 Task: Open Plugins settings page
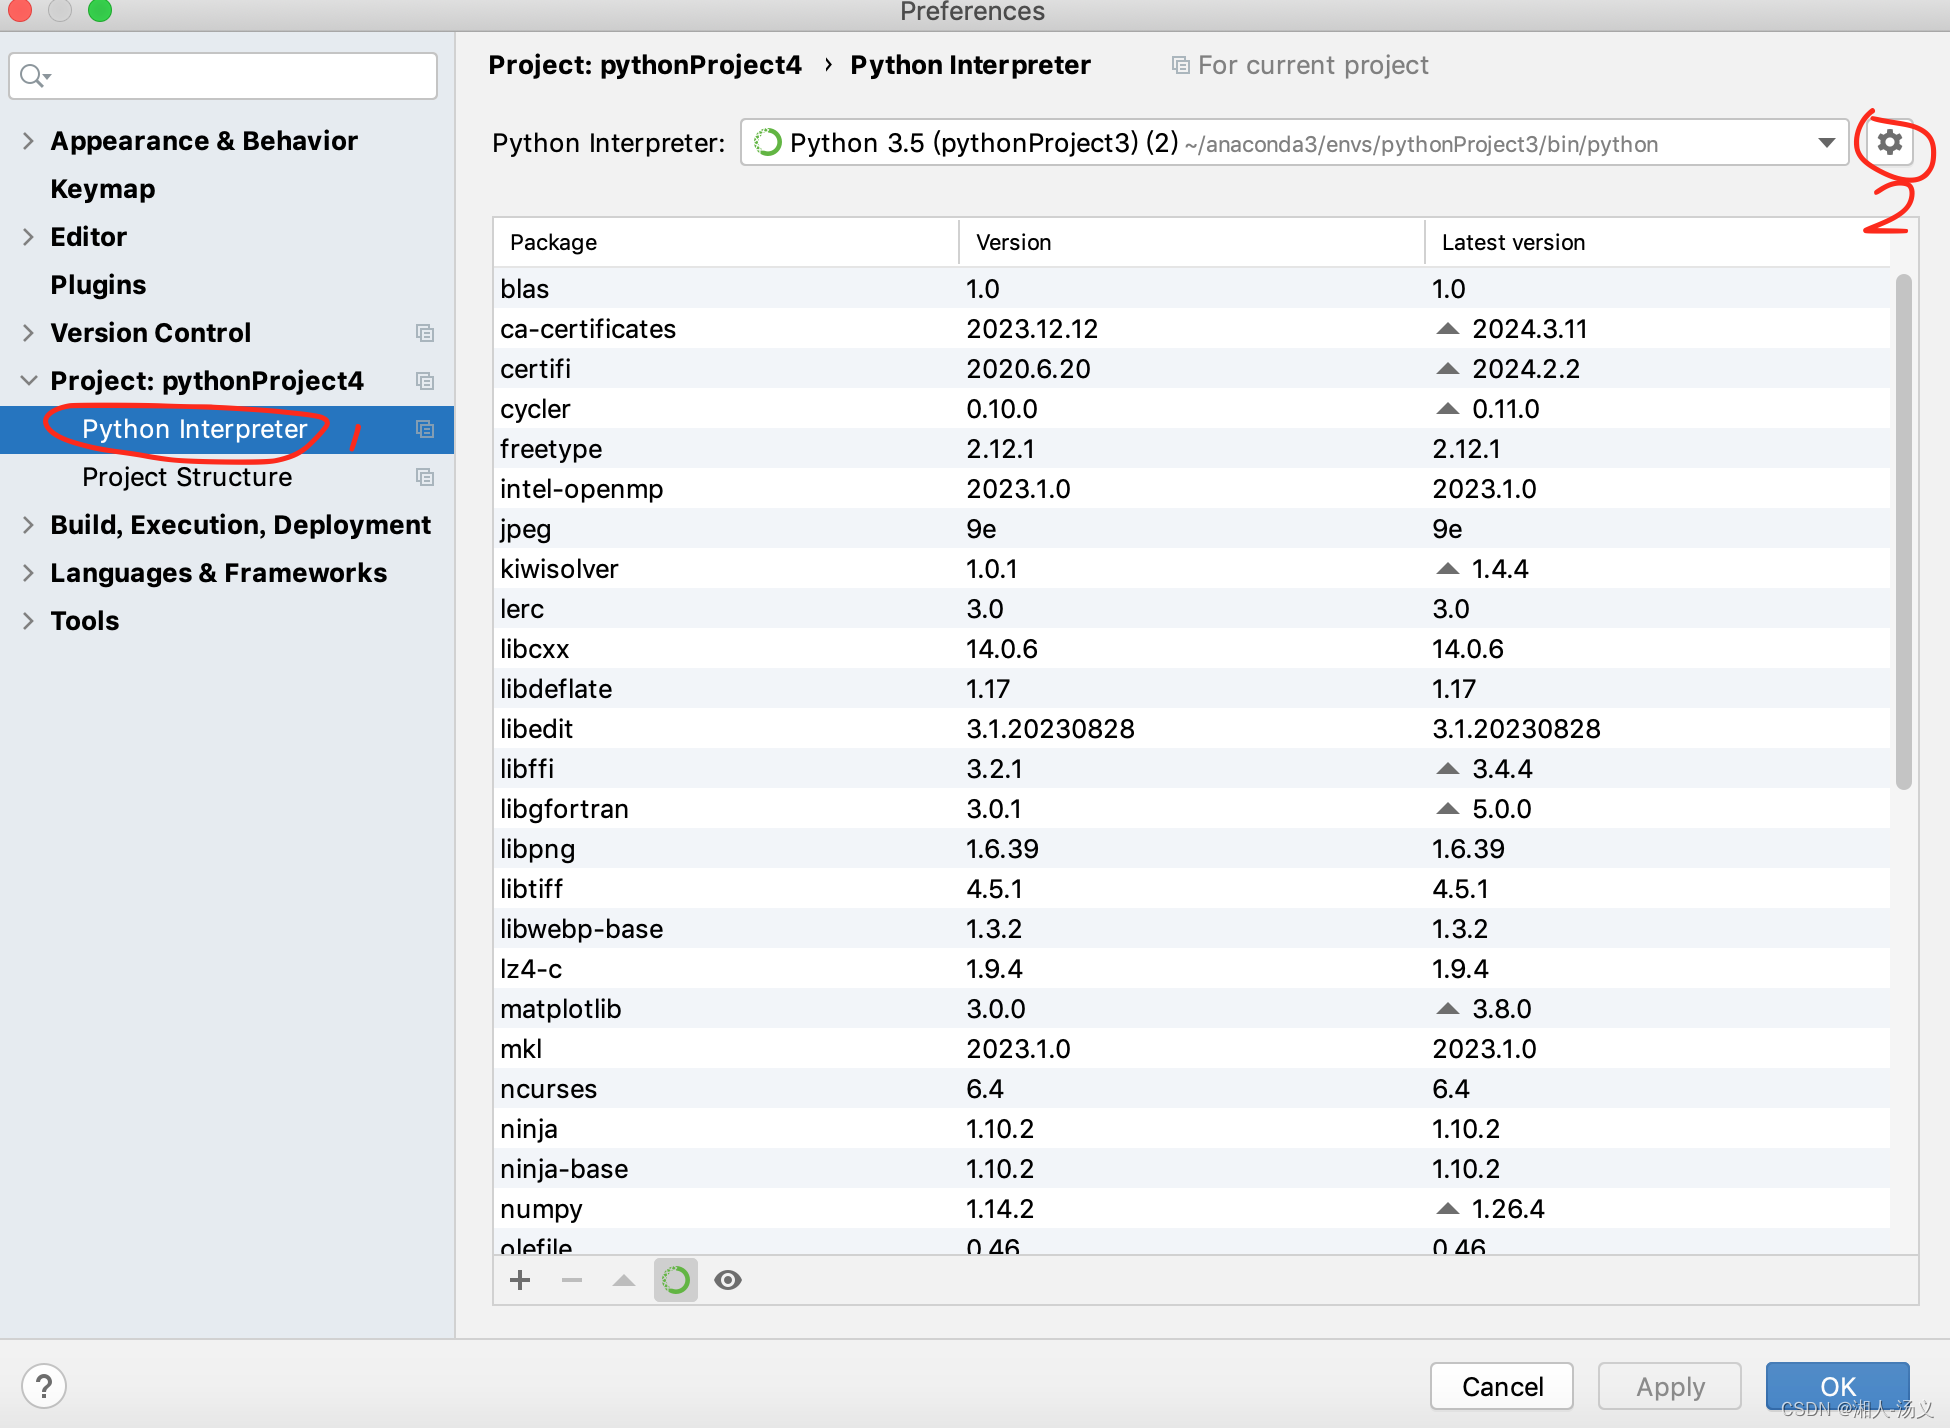pos(98,285)
